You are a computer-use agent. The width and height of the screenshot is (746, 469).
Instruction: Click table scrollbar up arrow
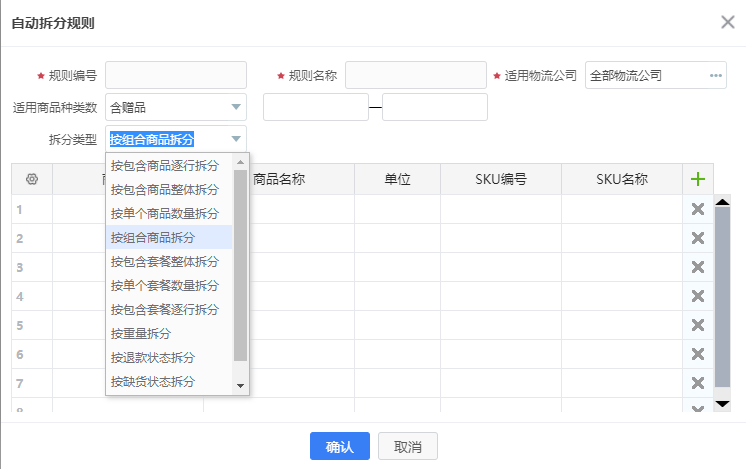click(x=722, y=202)
